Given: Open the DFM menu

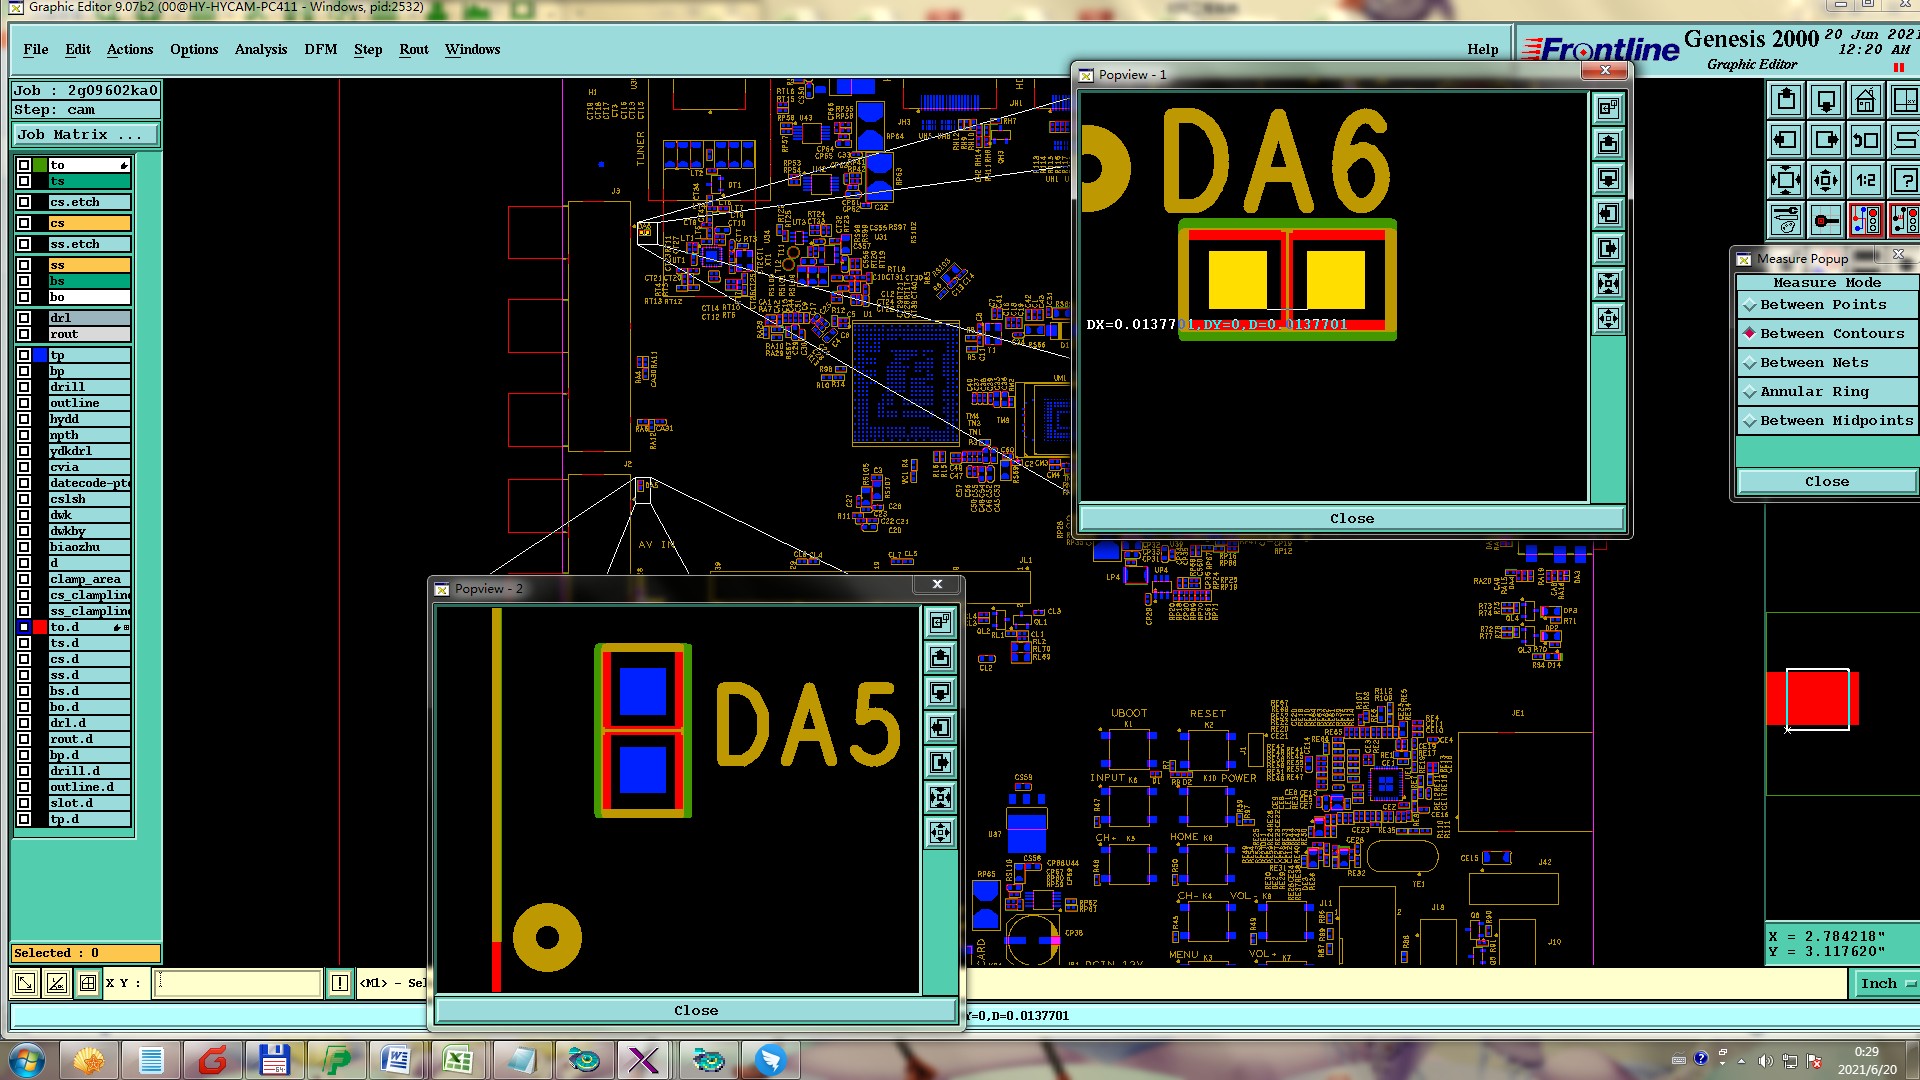Looking at the screenshot, I should pyautogui.click(x=320, y=49).
